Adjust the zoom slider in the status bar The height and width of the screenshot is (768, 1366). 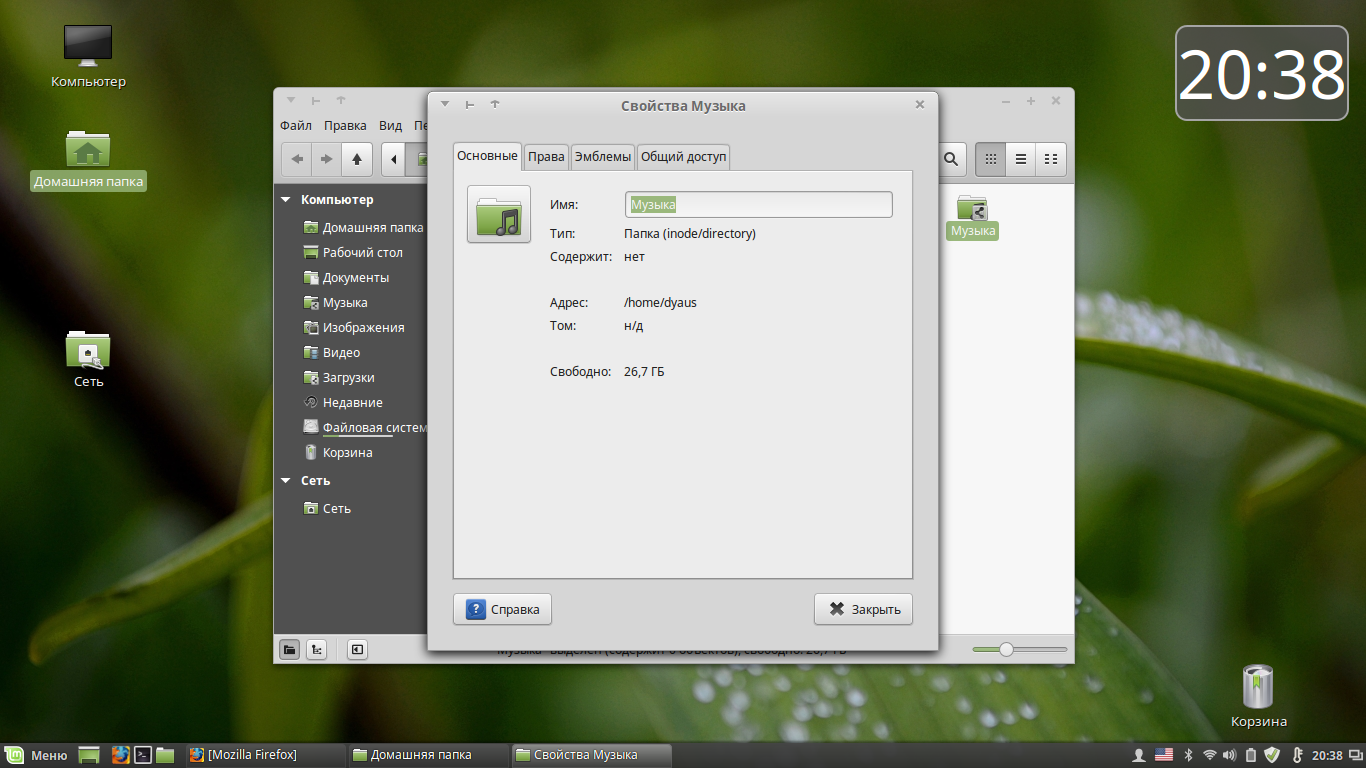pyautogui.click(x=1006, y=649)
